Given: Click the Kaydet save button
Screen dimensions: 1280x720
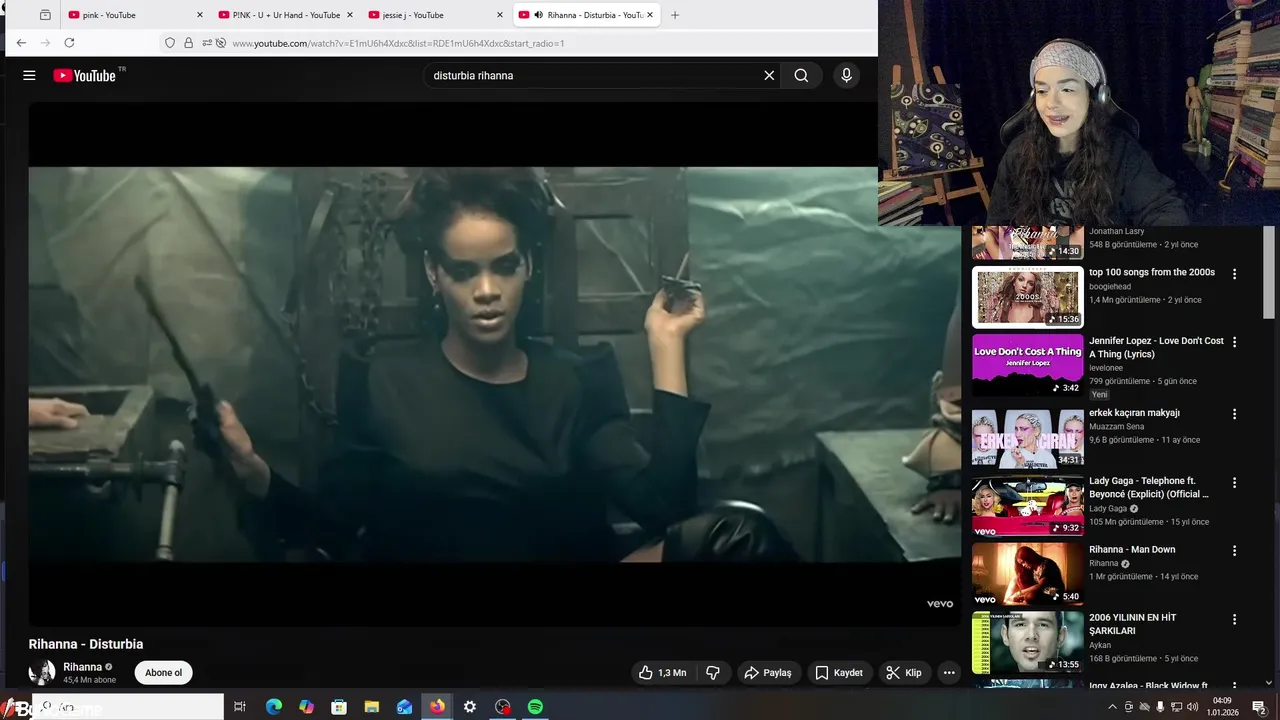Looking at the screenshot, I should [x=838, y=673].
